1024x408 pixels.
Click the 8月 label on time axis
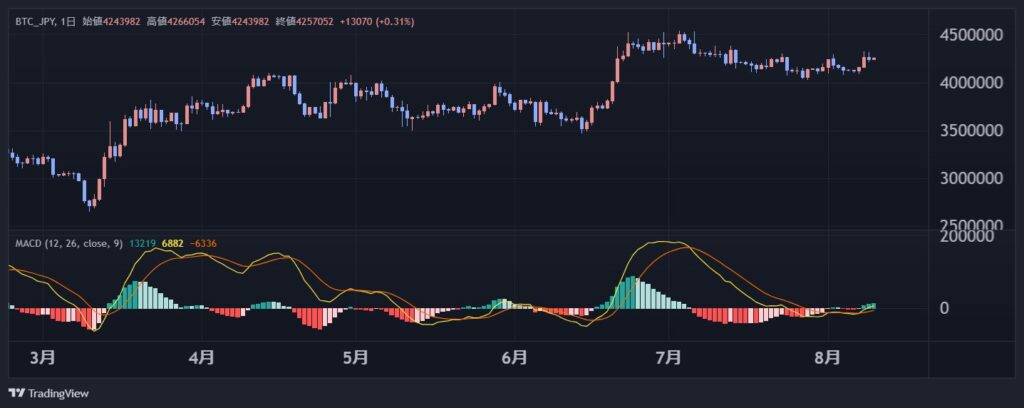point(826,356)
